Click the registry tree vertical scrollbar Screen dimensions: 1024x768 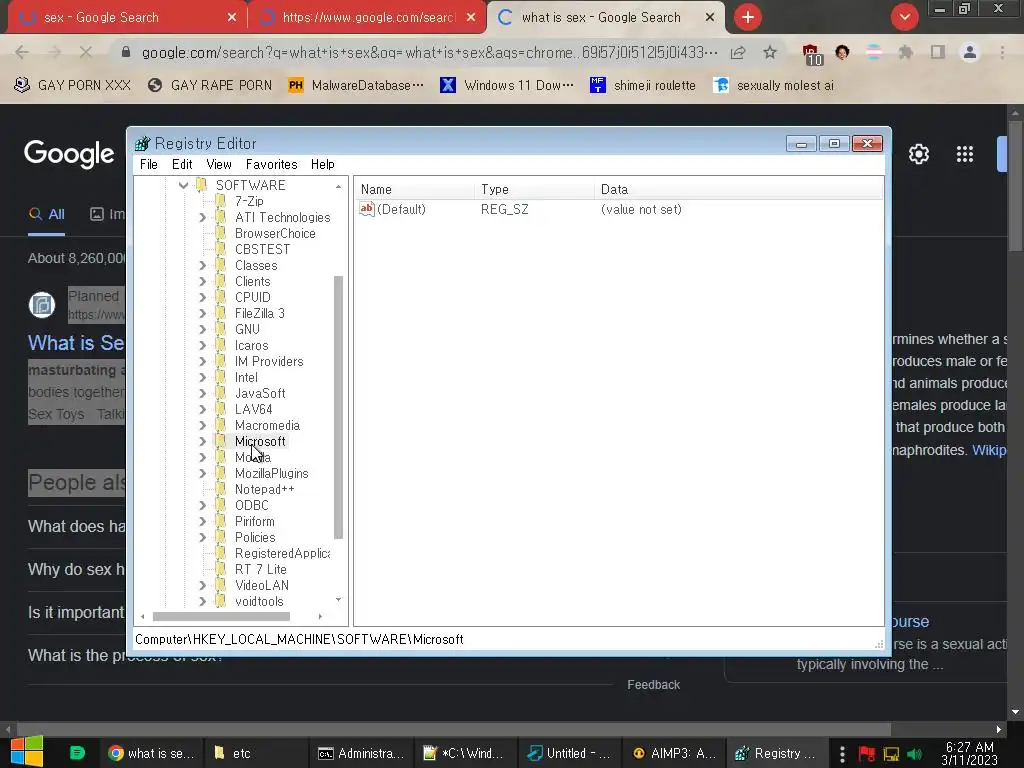(x=338, y=407)
